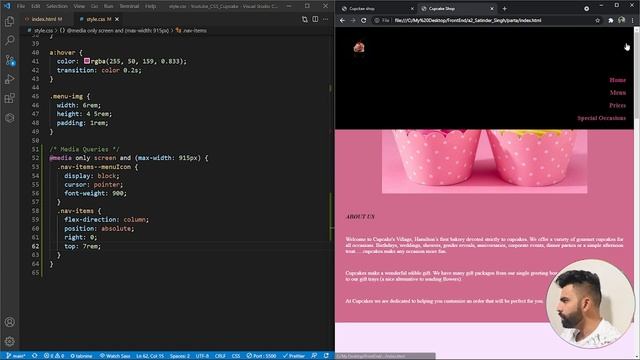Open a new browser tab
Image resolution: width=640 pixels, height=360 pixels.
click(x=505, y=8)
